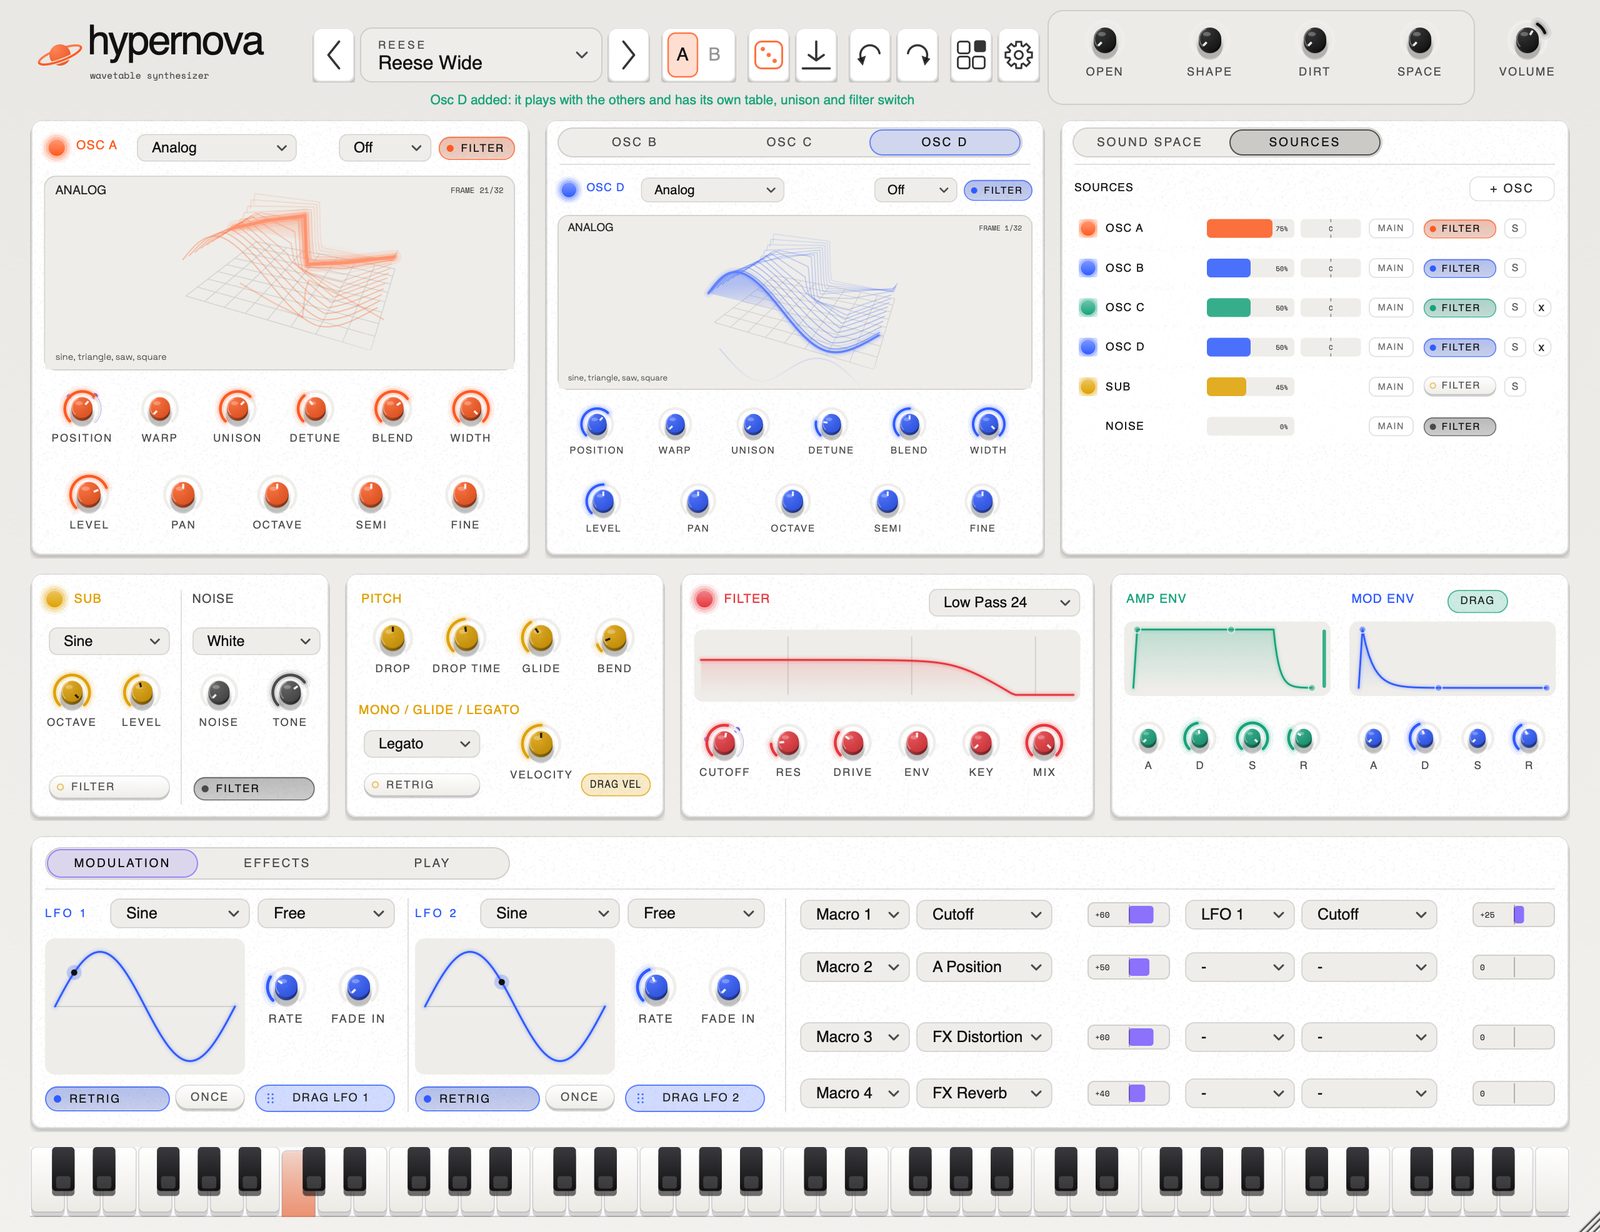The width and height of the screenshot is (1600, 1232).
Task: Redo the last change
Action: [917, 54]
